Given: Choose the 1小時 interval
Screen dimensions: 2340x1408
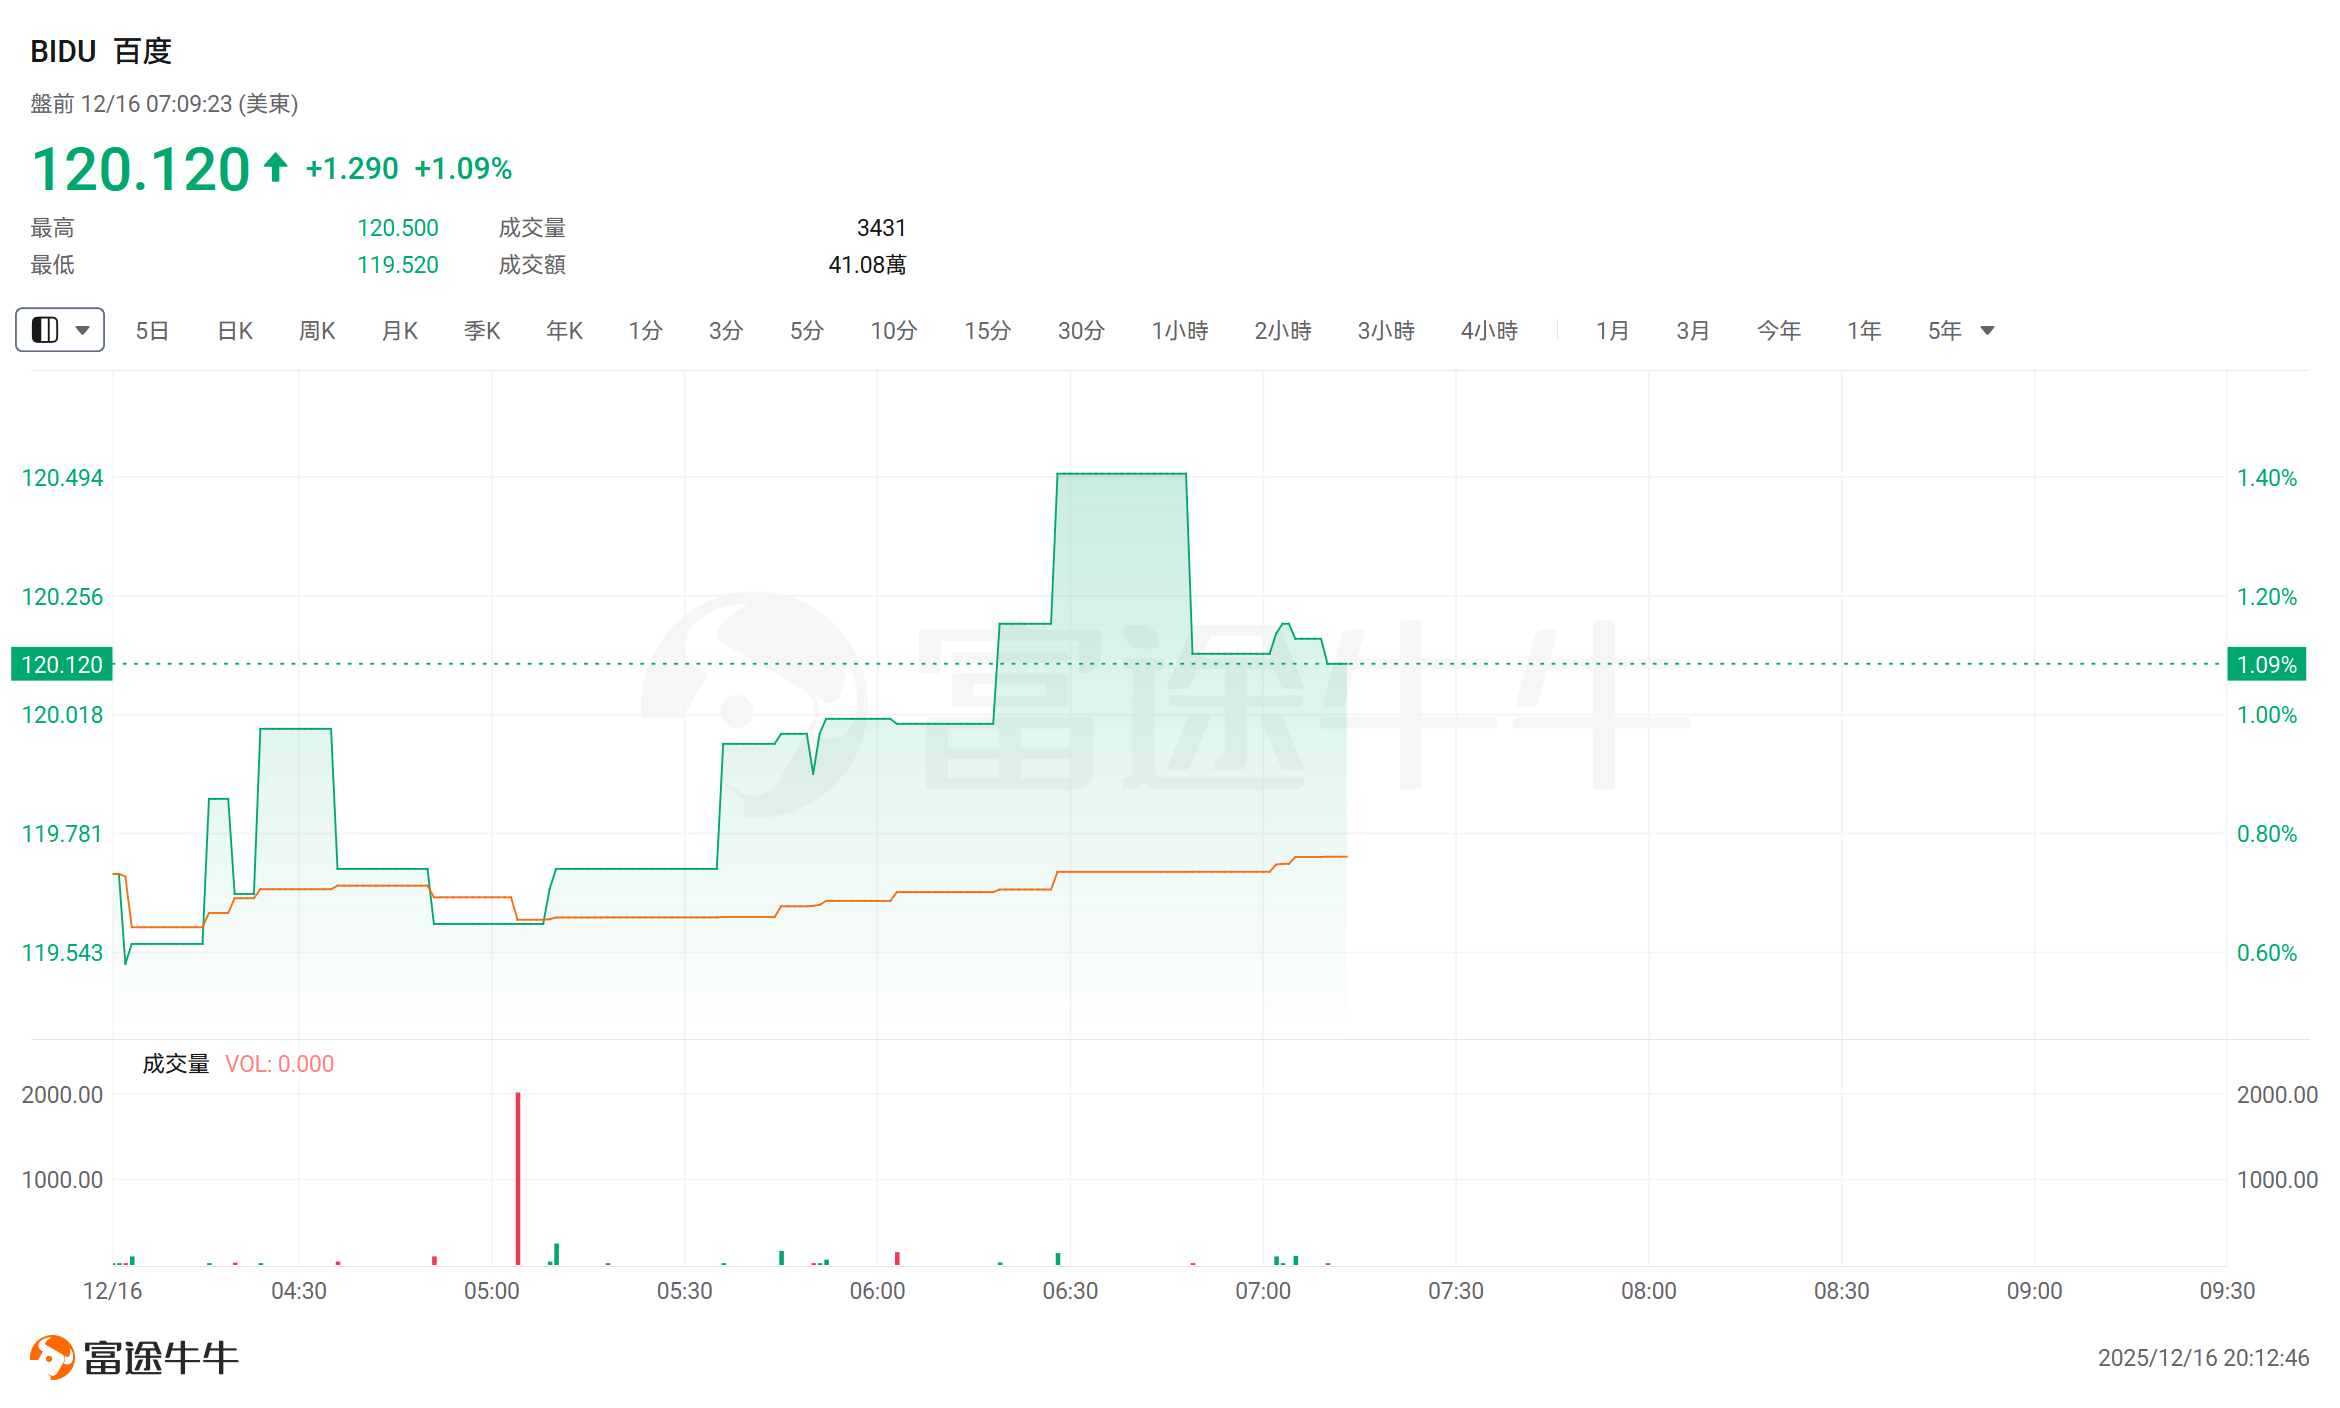Looking at the screenshot, I should click(1179, 330).
